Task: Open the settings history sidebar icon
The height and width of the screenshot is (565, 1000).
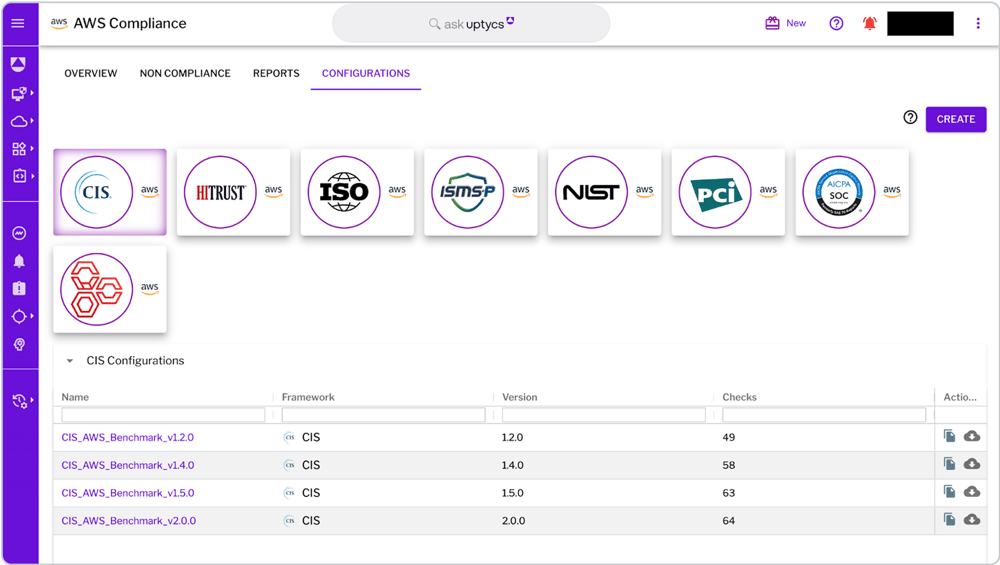Action: click(x=20, y=401)
